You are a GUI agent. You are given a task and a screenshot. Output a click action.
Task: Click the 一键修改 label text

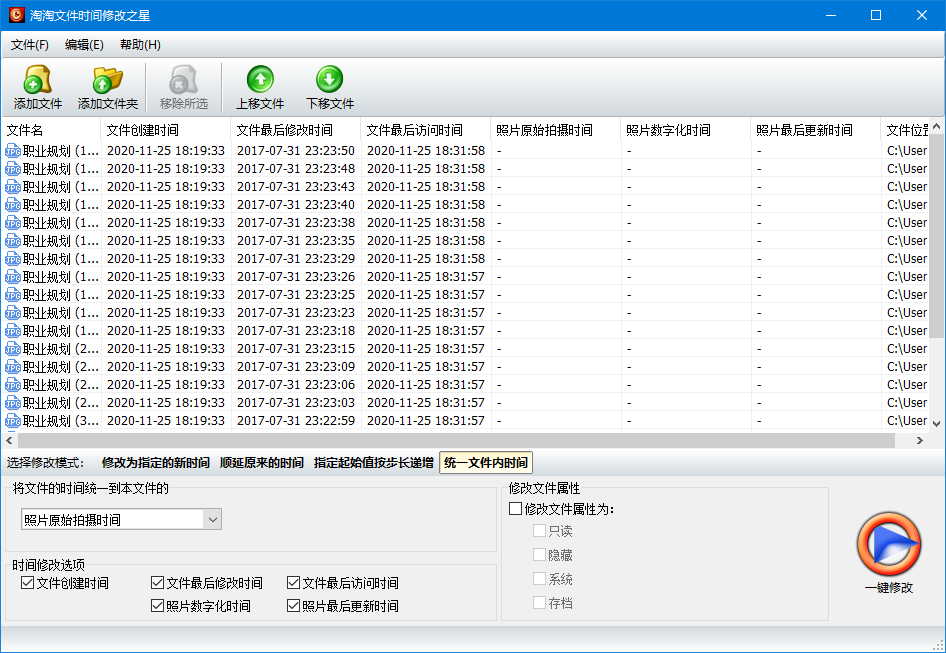point(889,588)
